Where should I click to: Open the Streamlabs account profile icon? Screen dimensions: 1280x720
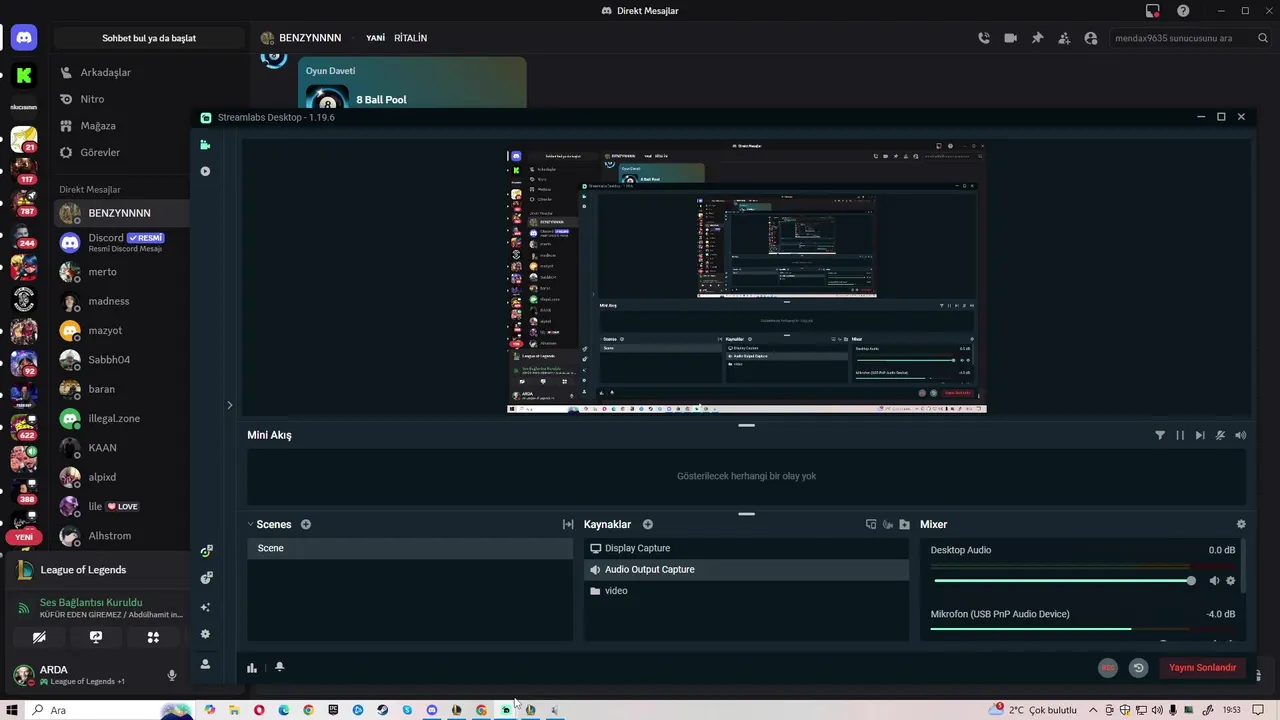coord(206,664)
